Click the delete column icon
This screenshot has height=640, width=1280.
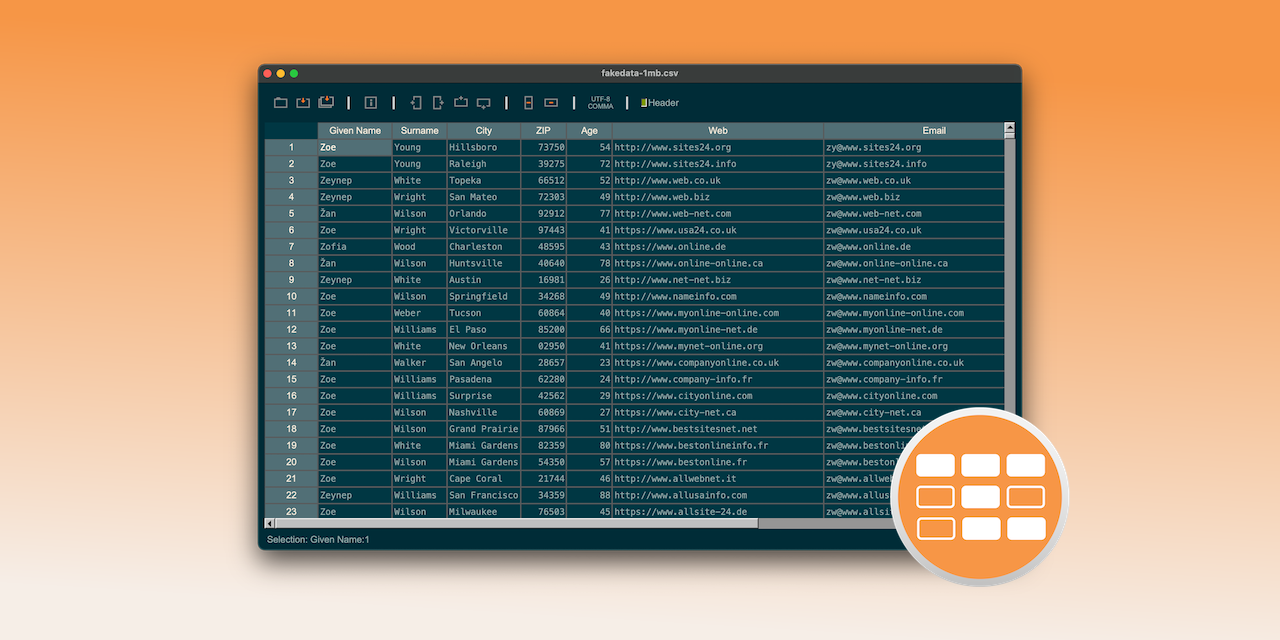click(528, 103)
